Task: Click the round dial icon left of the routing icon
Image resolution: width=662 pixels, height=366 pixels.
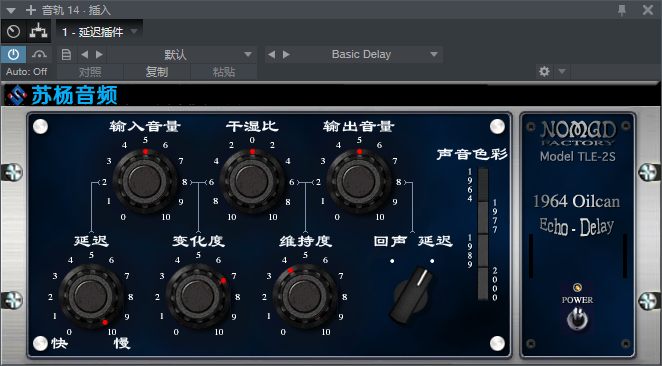Action: (14, 32)
